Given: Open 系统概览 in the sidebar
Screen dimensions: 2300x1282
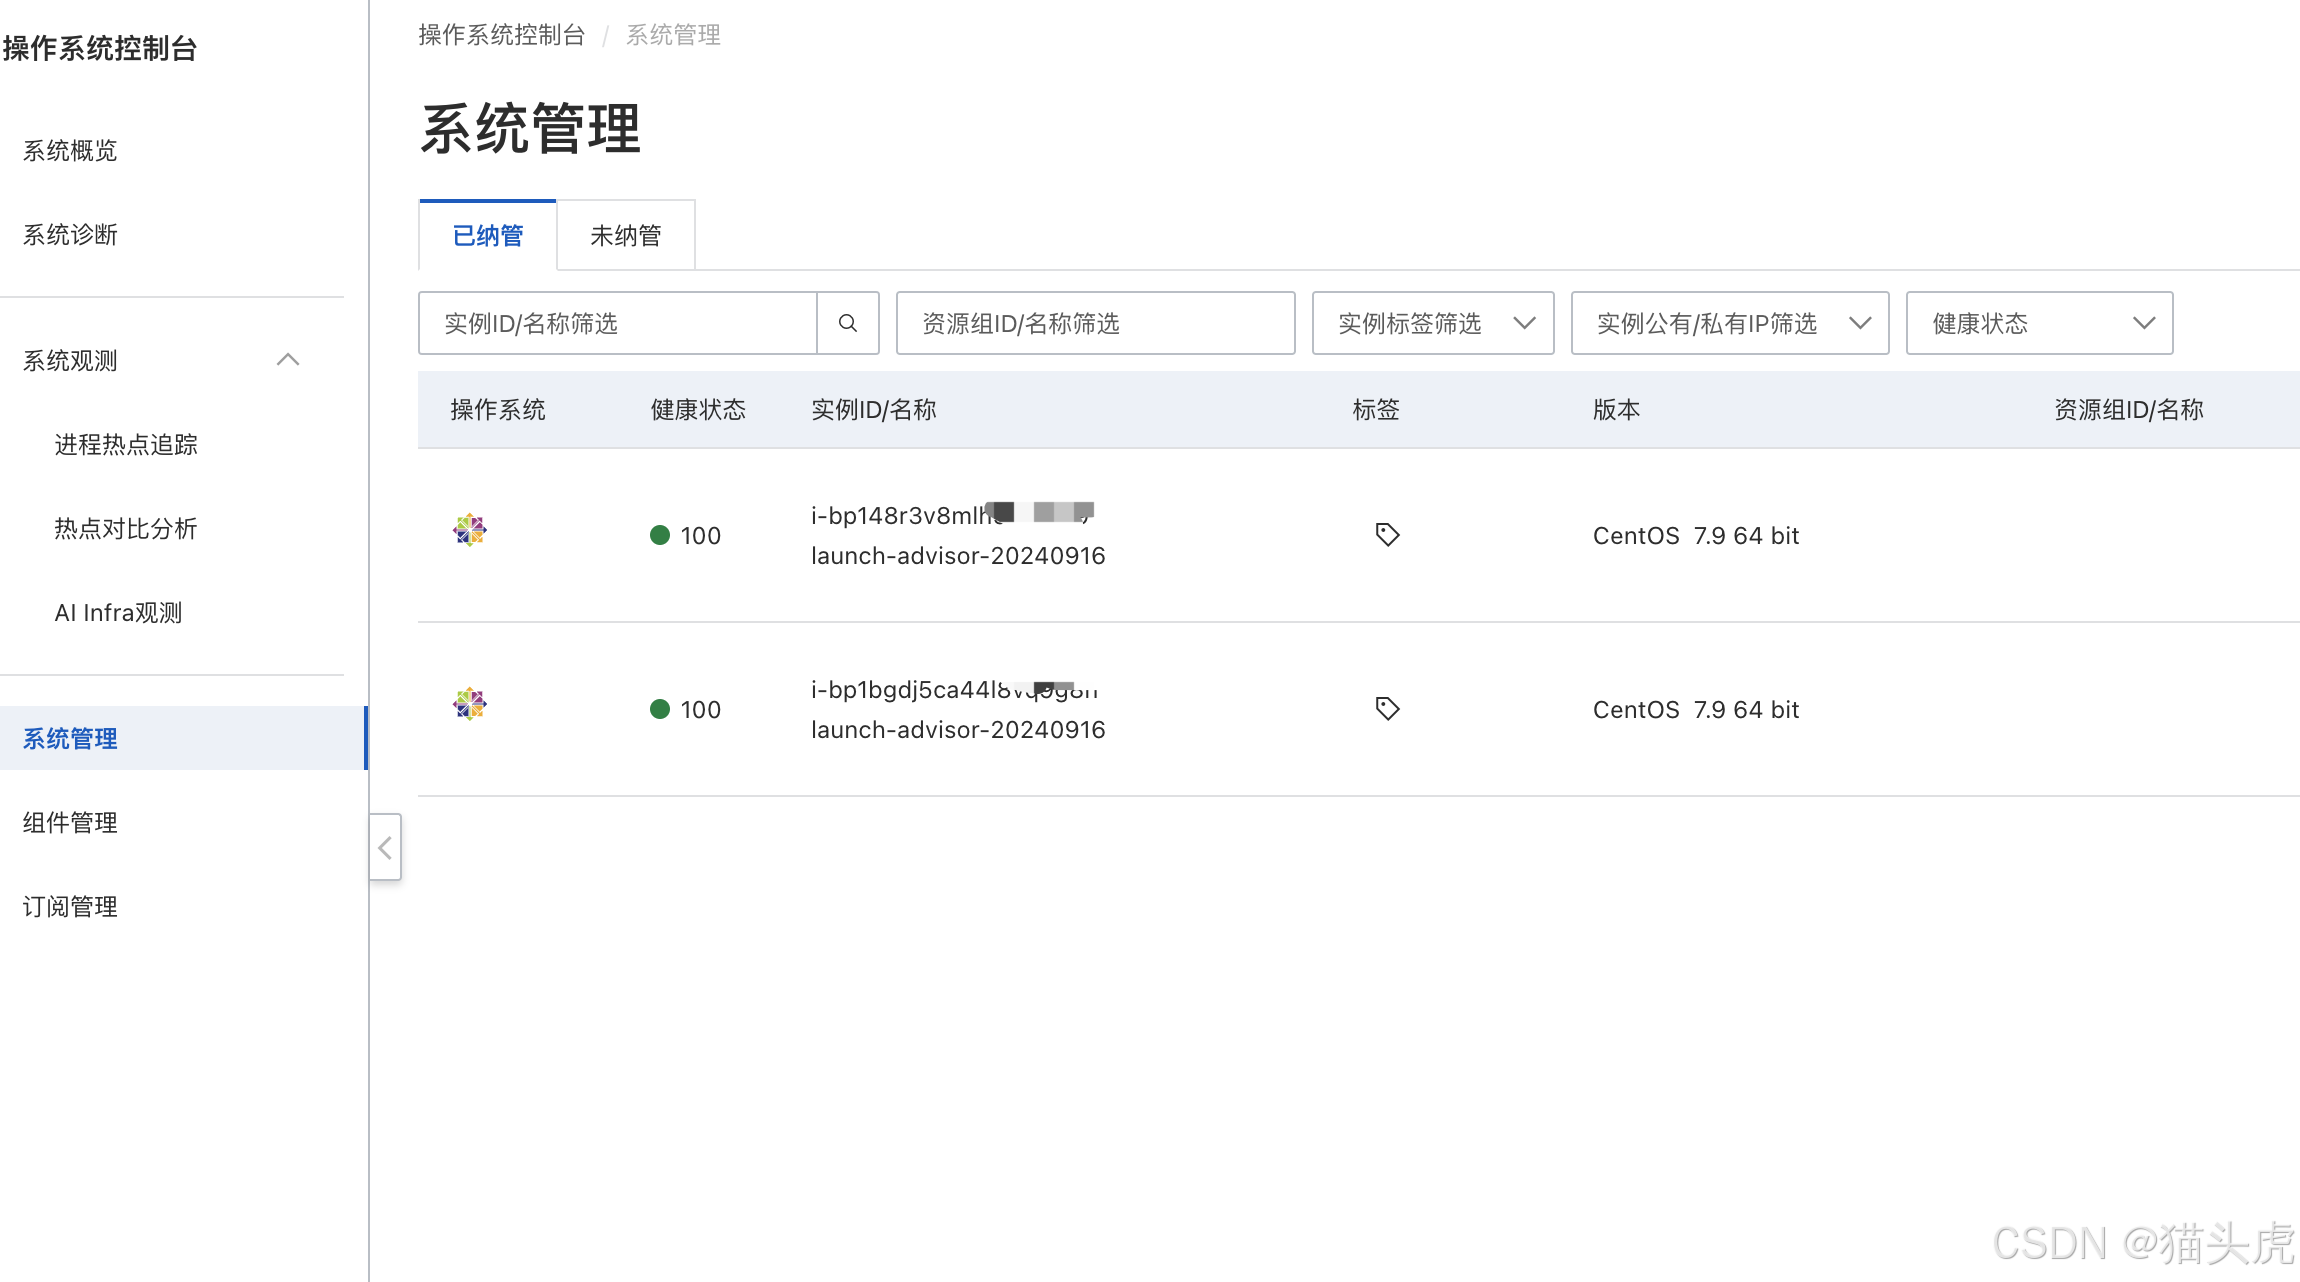Looking at the screenshot, I should point(70,151).
